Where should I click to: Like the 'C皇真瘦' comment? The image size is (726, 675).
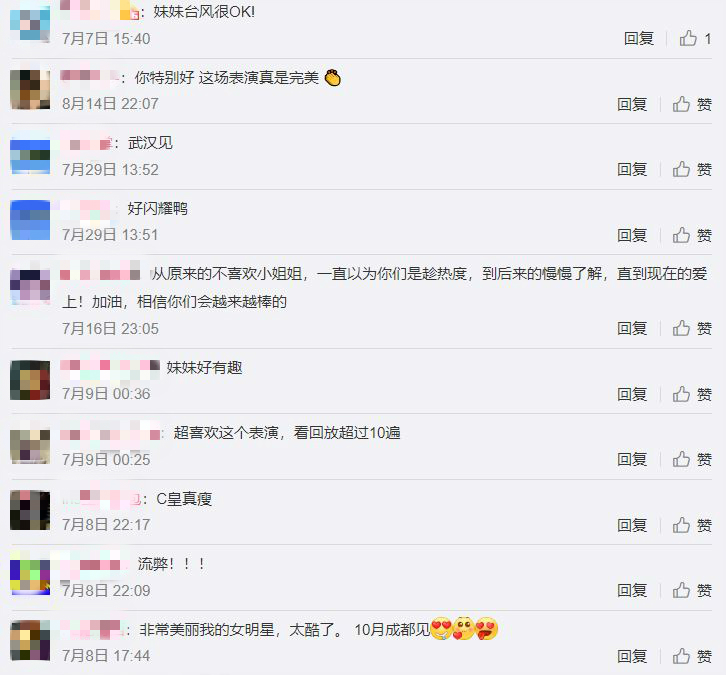pyautogui.click(x=692, y=525)
